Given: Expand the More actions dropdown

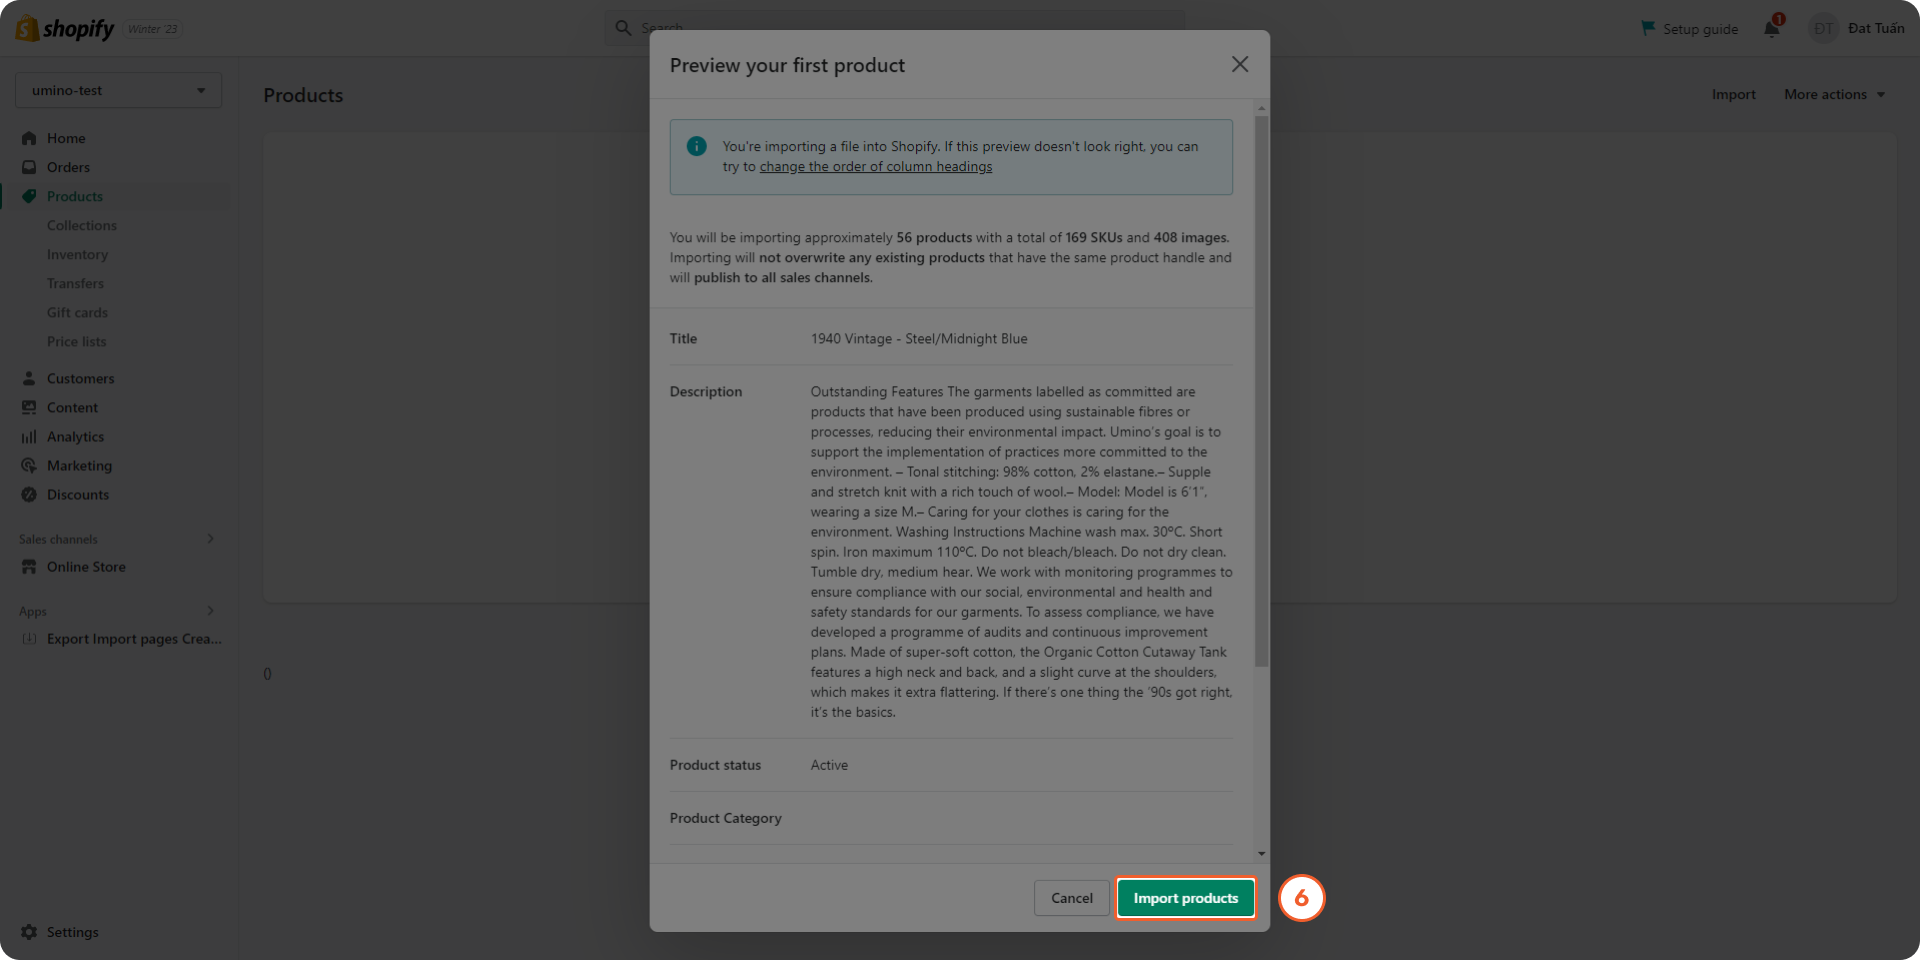Looking at the screenshot, I should point(1834,95).
